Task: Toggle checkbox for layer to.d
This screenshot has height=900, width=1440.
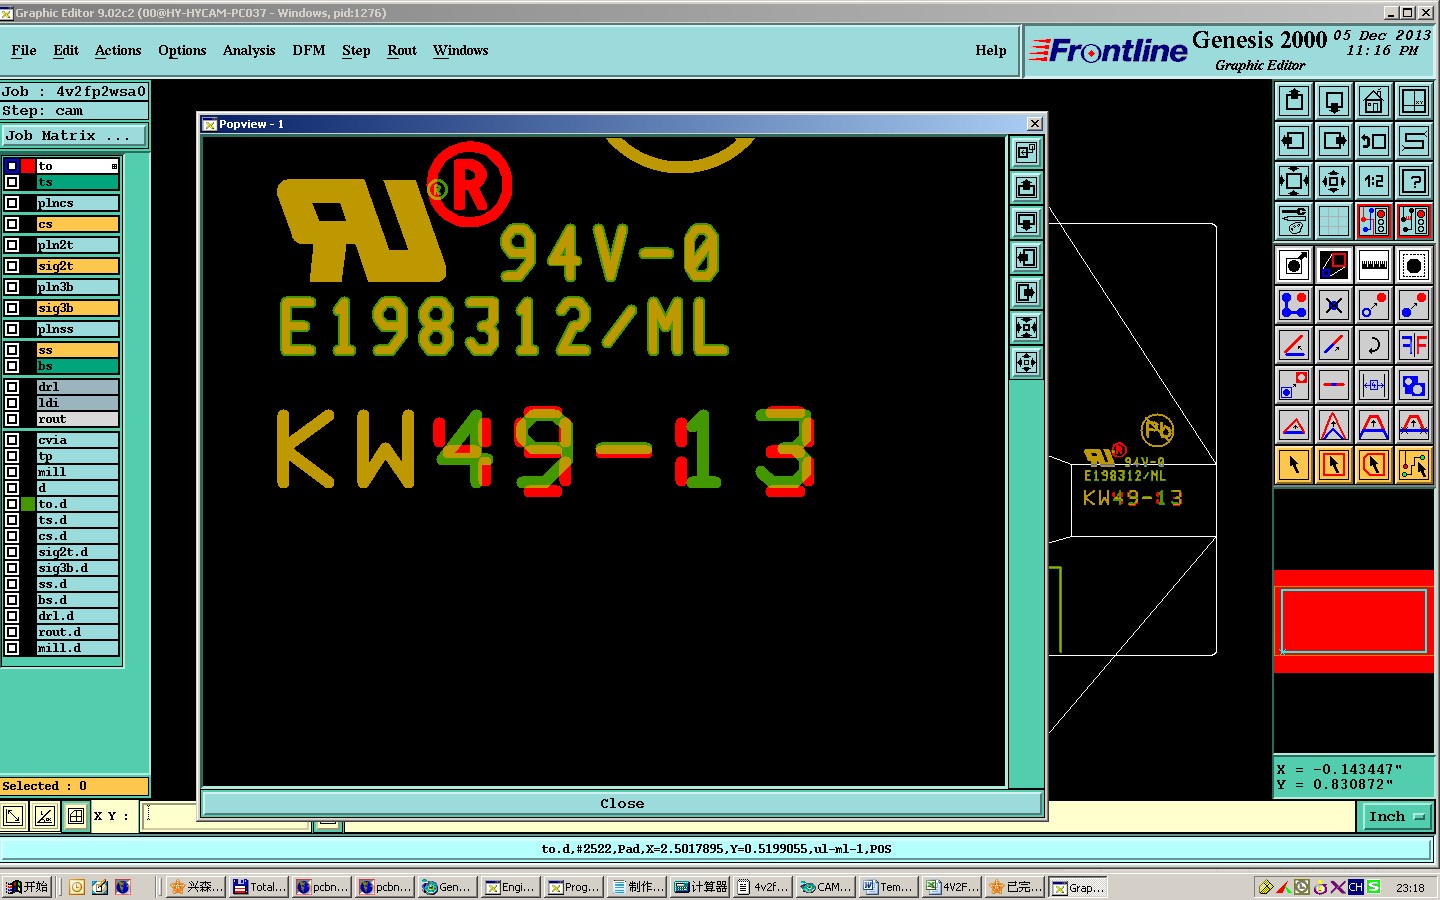Action: tap(12, 504)
